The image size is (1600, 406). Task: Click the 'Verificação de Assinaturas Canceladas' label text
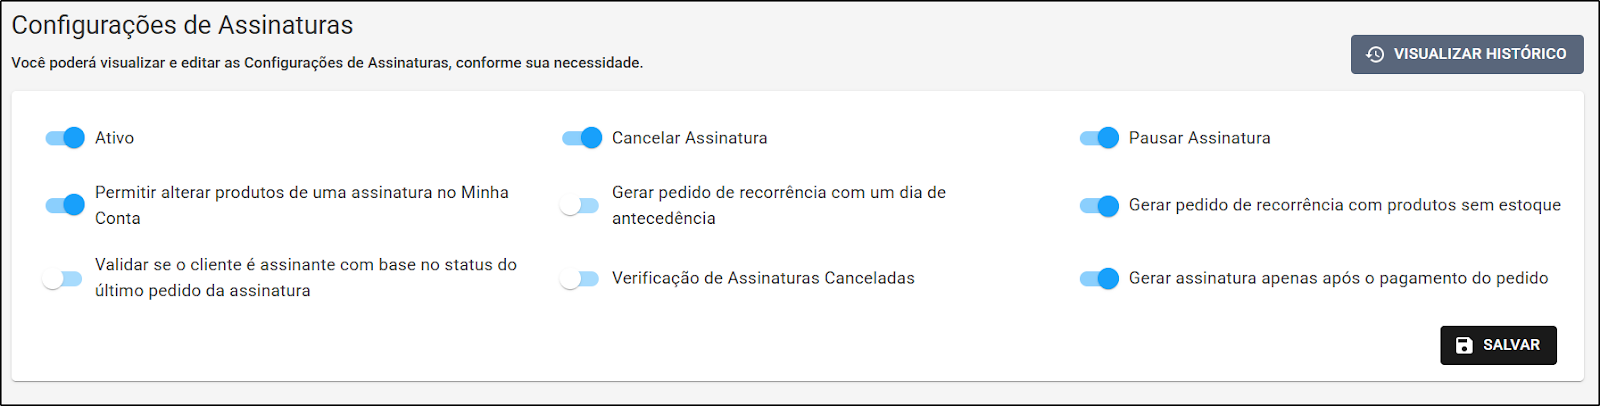763,278
